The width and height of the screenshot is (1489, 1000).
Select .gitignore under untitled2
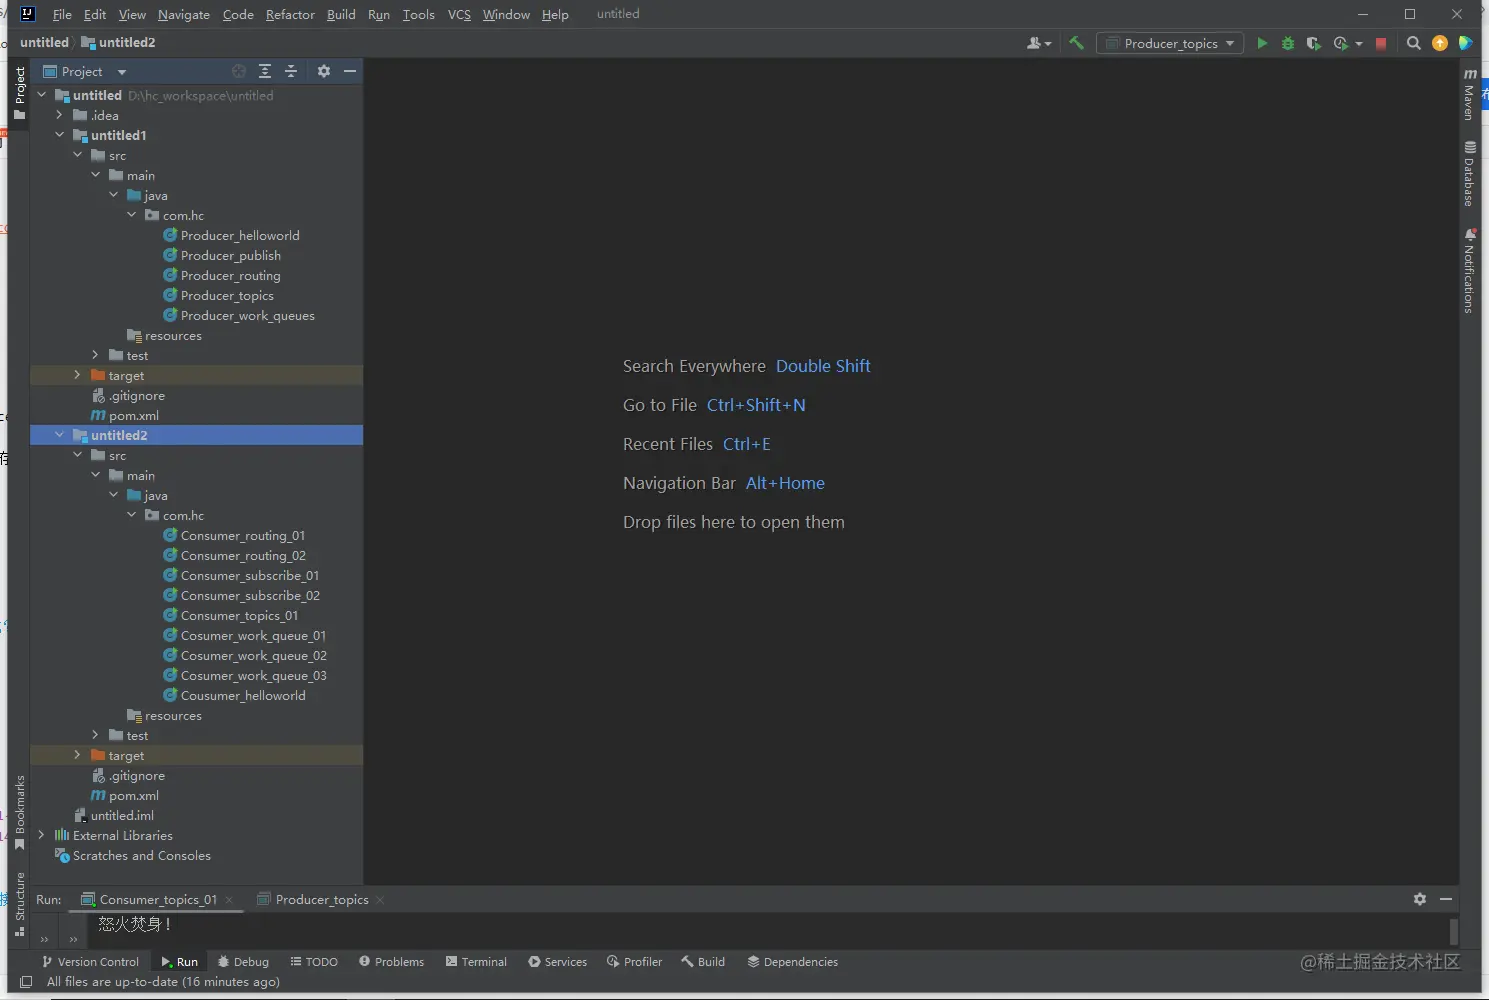[137, 775]
